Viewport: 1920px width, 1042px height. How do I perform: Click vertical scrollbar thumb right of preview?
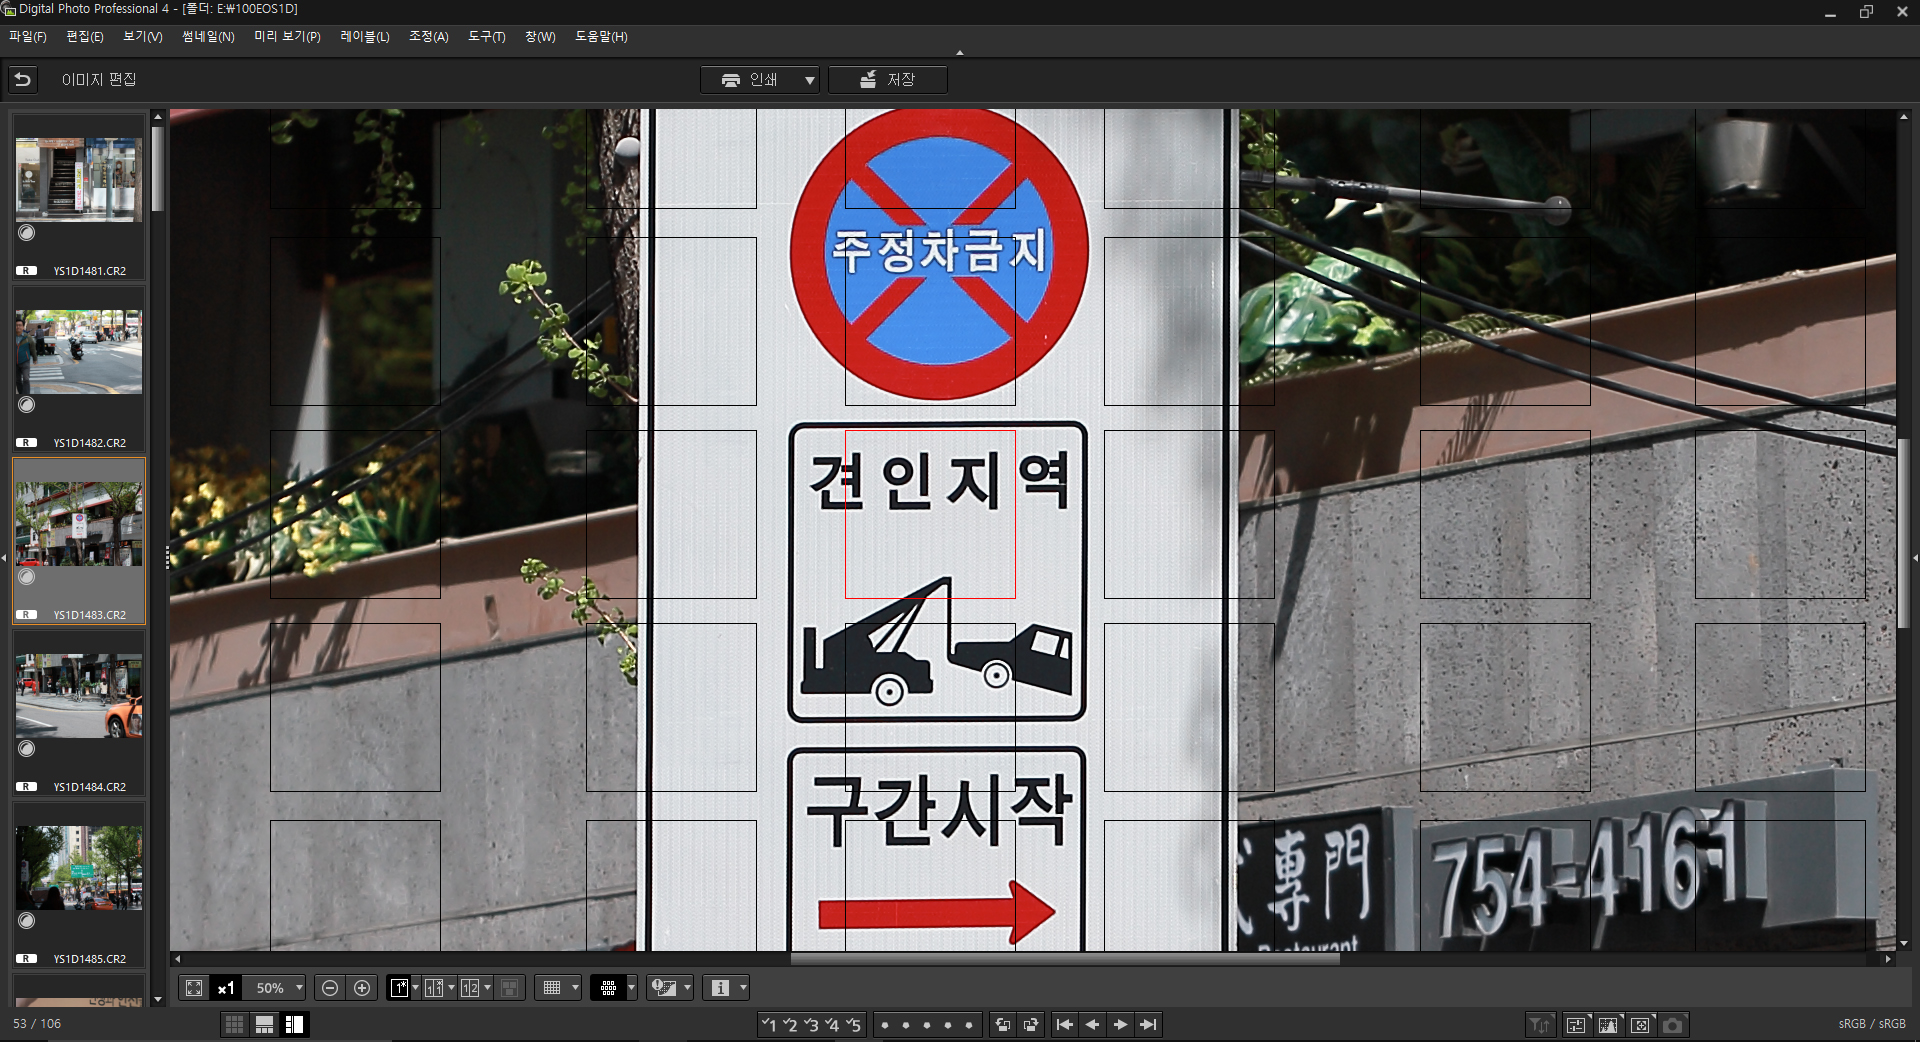(1904, 533)
